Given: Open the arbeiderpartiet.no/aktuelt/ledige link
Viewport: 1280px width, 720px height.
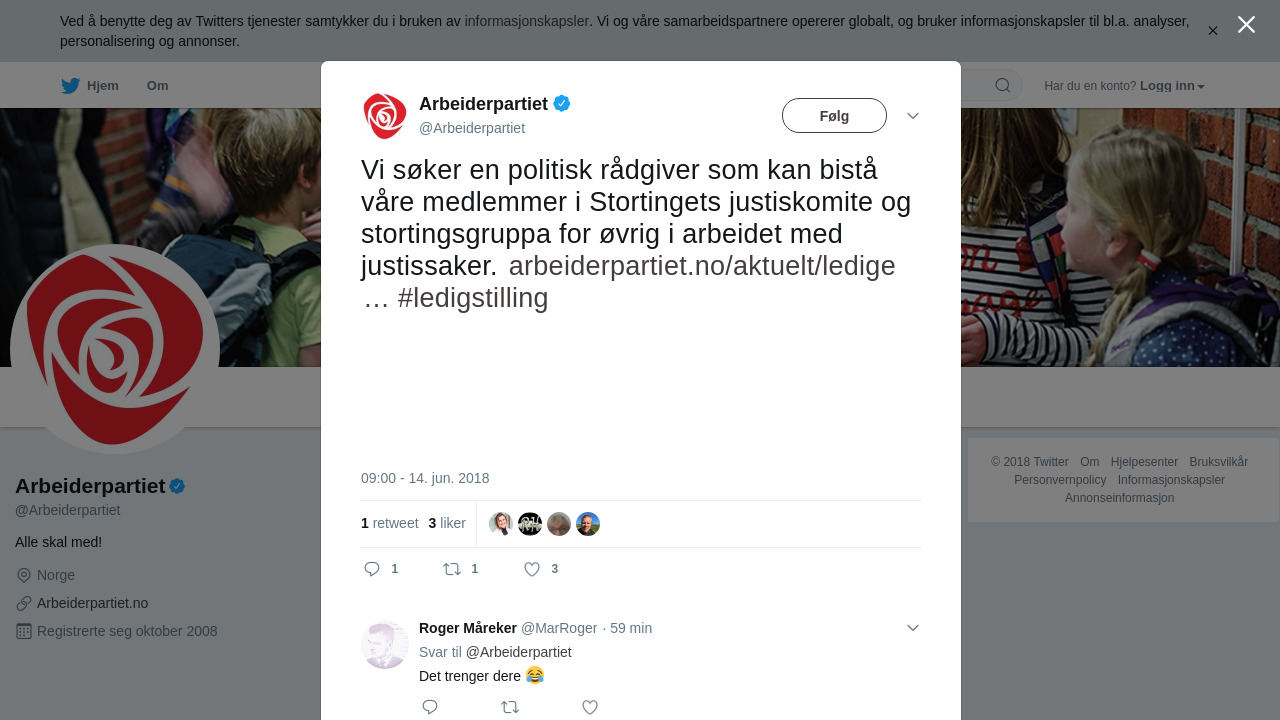Looking at the screenshot, I should point(702,266).
